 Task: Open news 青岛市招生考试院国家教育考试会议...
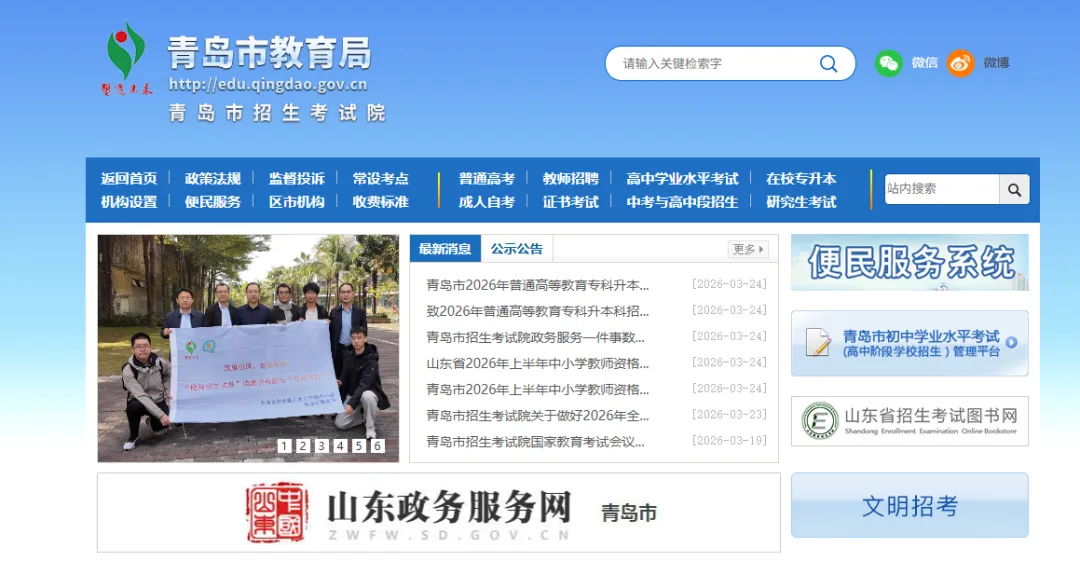point(535,442)
